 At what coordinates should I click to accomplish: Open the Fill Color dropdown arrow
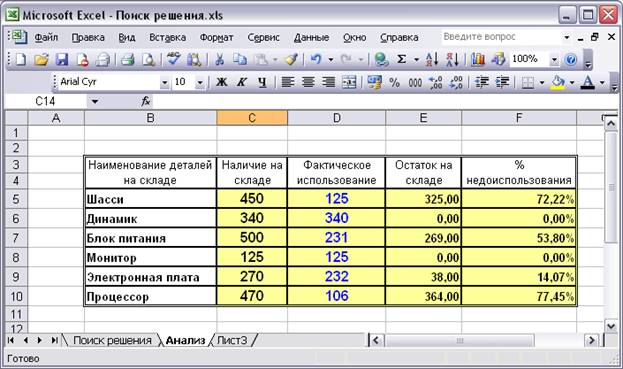tap(572, 82)
